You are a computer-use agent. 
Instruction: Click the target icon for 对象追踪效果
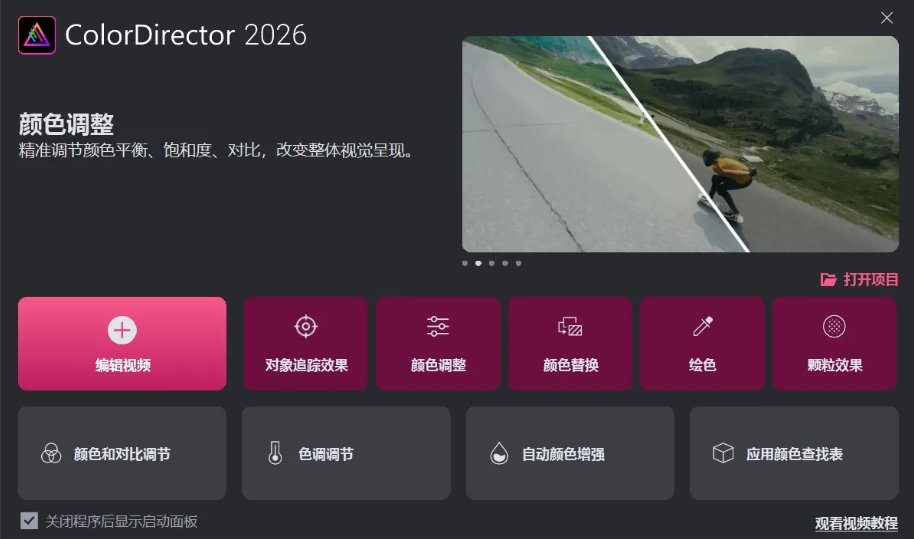pos(306,326)
